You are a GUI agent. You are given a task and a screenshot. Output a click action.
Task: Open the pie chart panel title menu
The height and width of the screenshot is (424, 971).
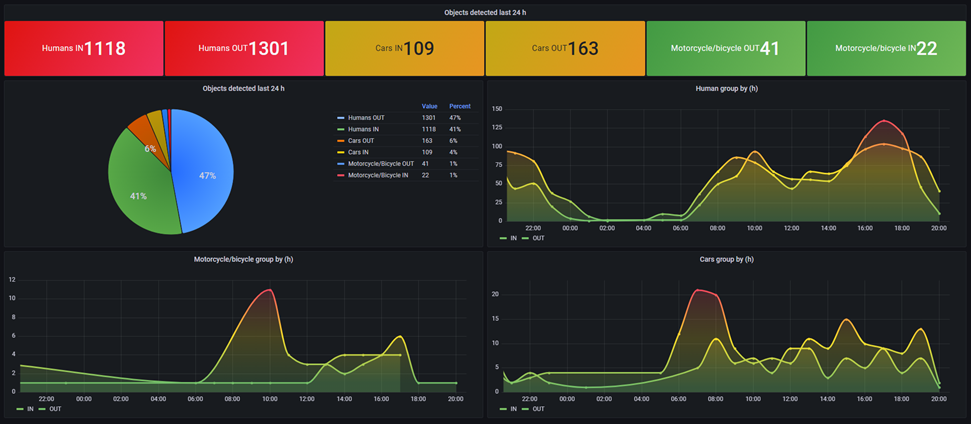[243, 89]
